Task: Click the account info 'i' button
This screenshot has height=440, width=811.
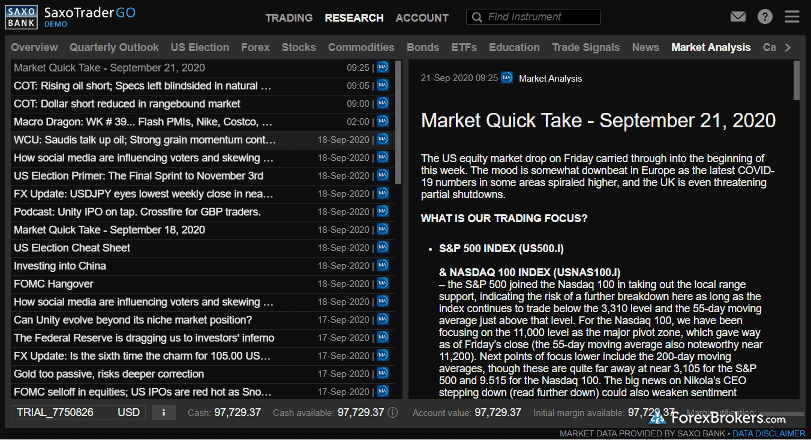Action: (164, 413)
